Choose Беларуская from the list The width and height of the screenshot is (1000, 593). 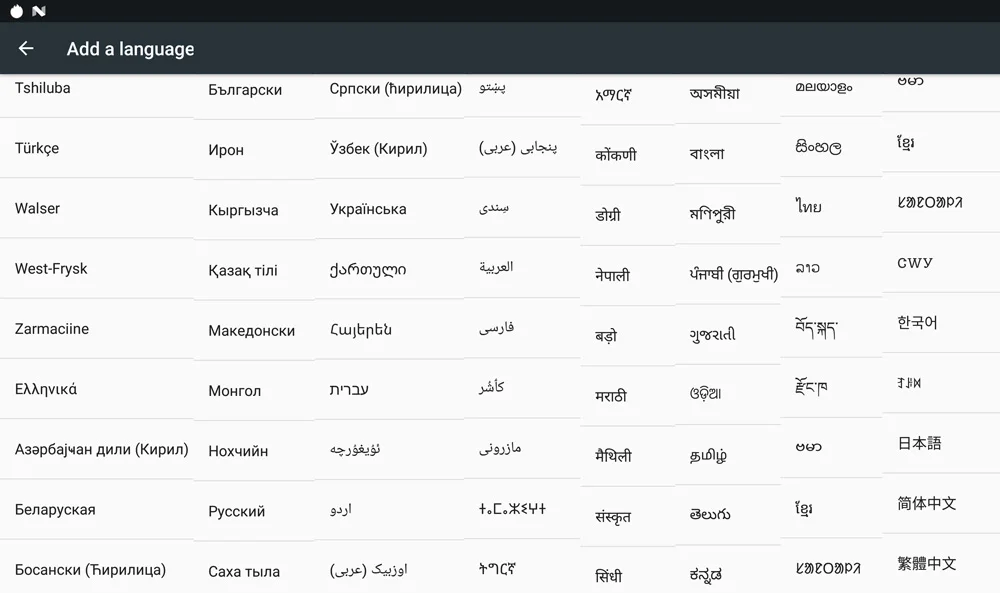[55, 509]
